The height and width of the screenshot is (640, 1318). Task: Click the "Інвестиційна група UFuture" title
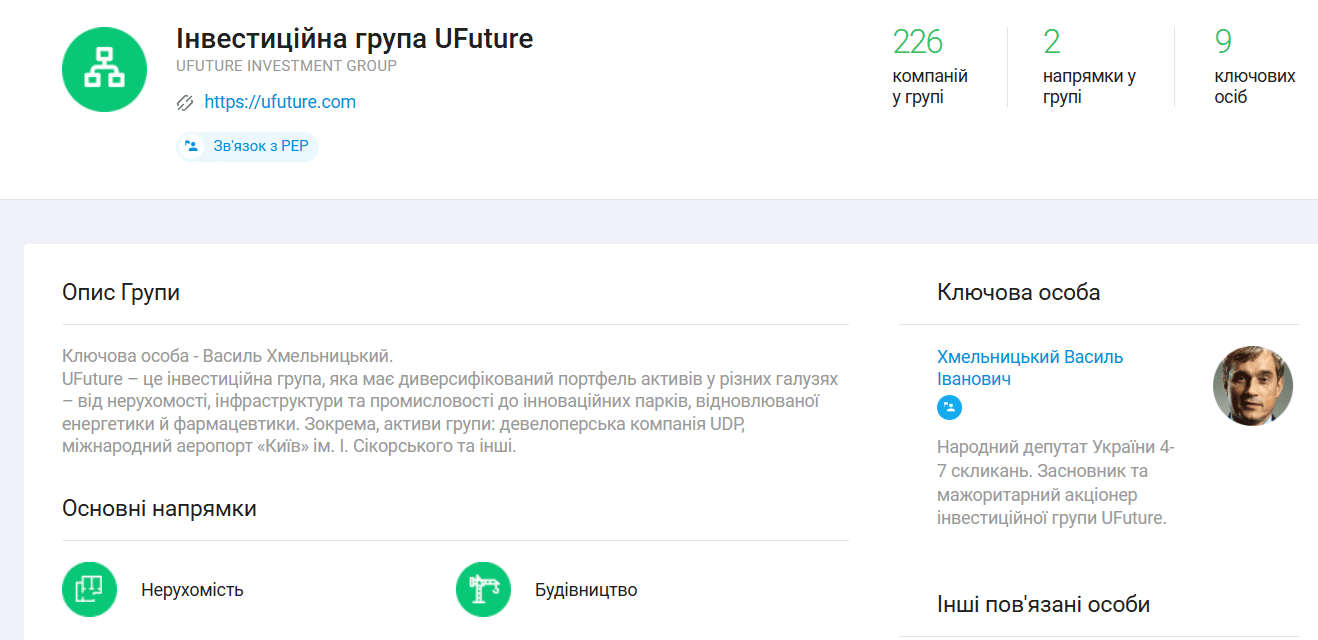354,39
